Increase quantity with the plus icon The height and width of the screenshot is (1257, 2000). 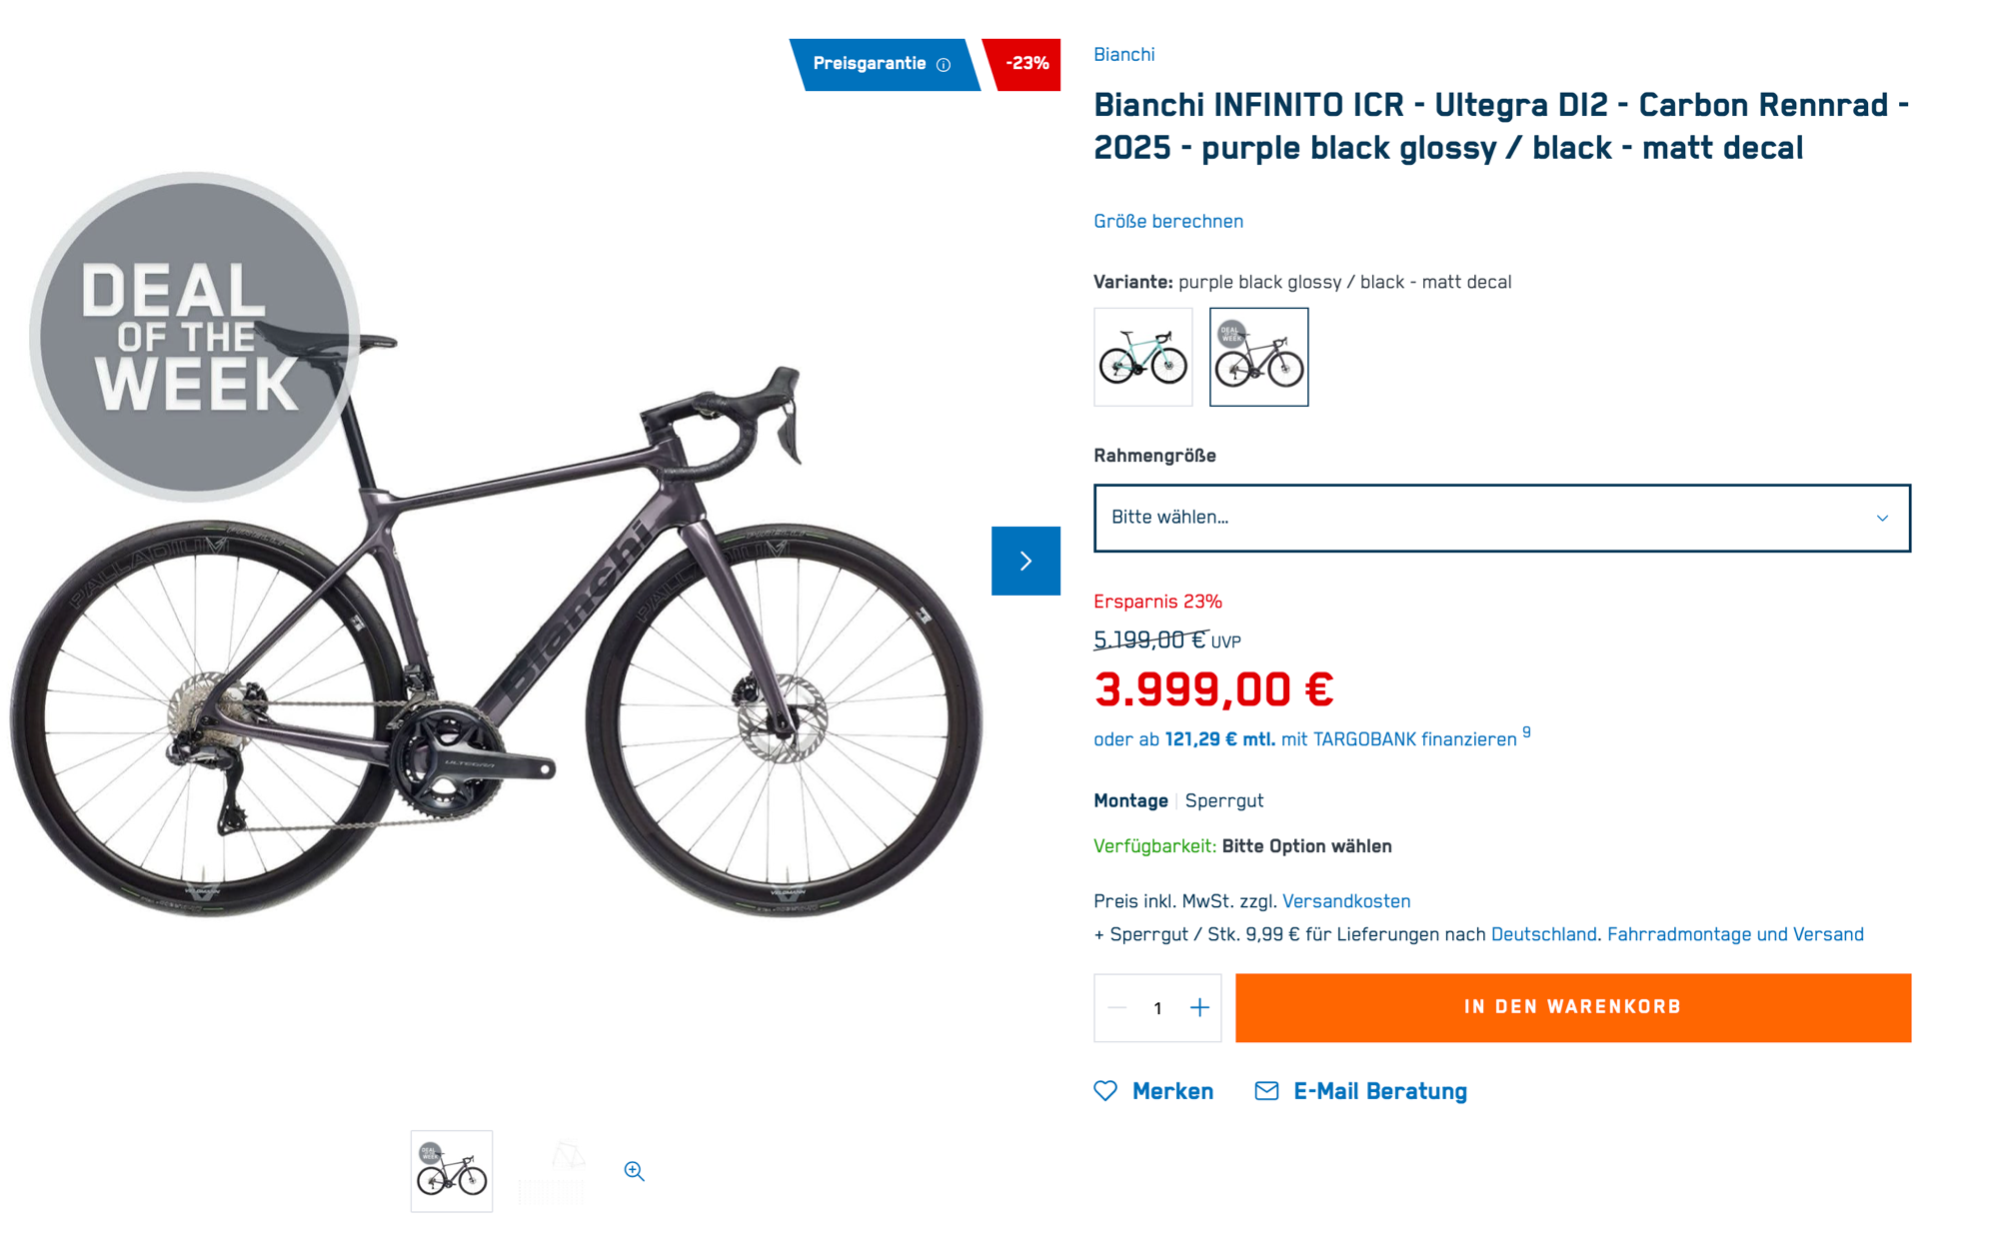pos(1200,1008)
